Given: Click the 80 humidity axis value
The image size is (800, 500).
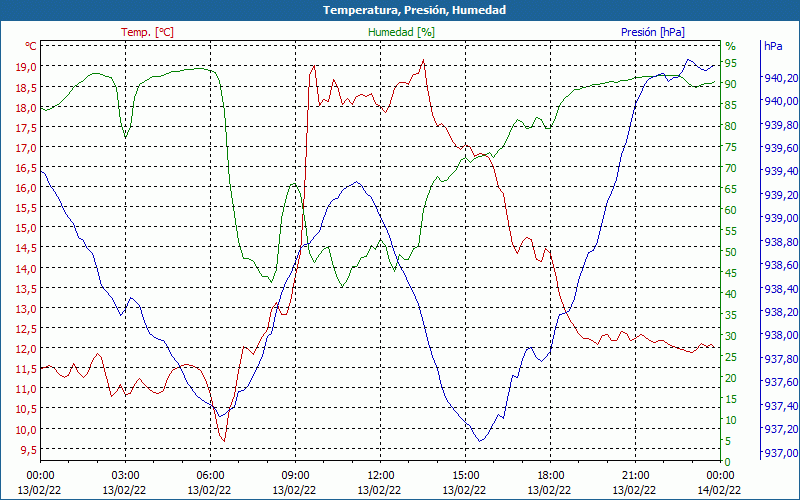Looking at the screenshot, I should pos(731,126).
